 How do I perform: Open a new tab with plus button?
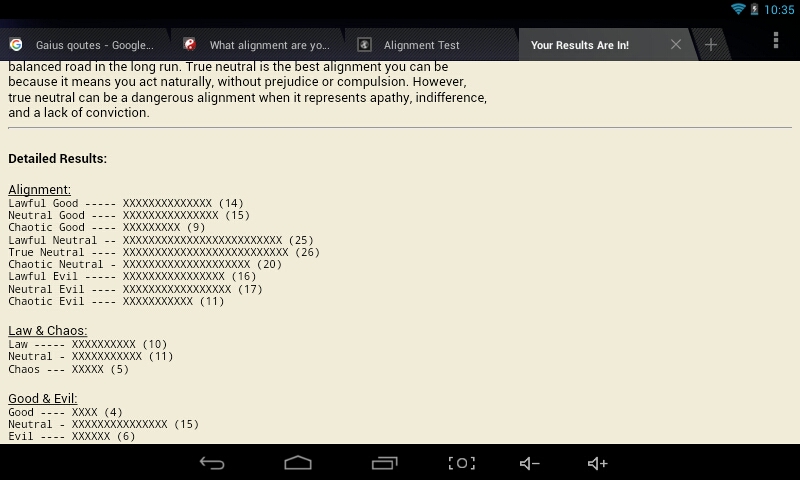tap(710, 45)
